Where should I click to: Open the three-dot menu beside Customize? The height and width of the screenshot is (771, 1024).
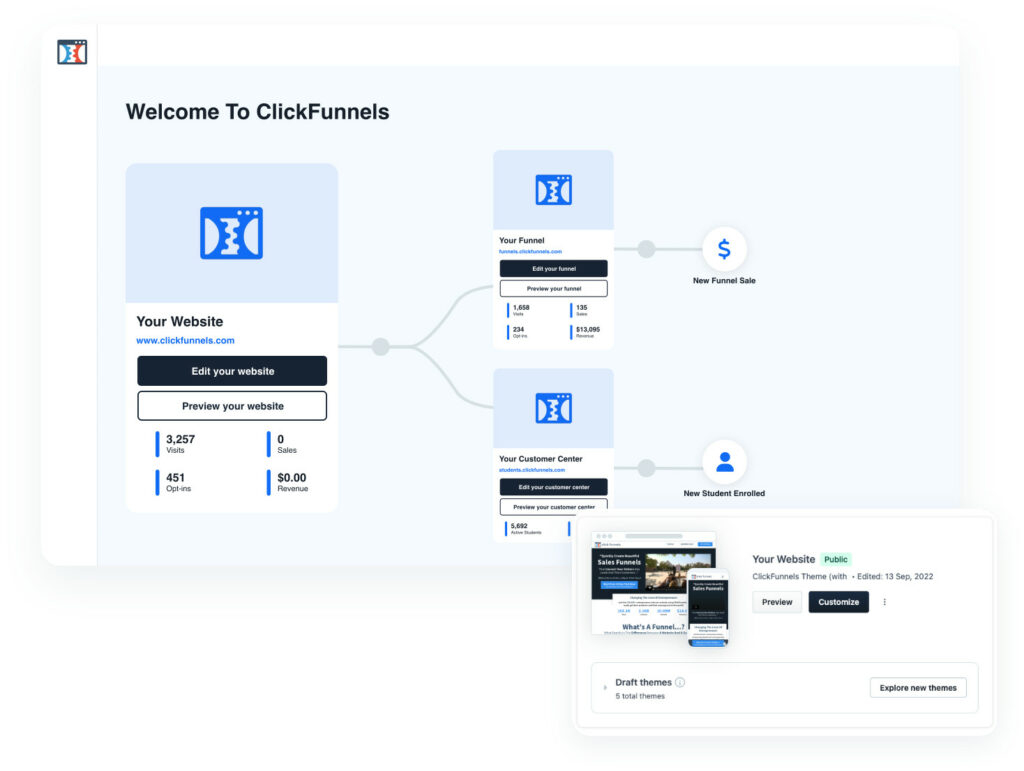click(x=884, y=602)
